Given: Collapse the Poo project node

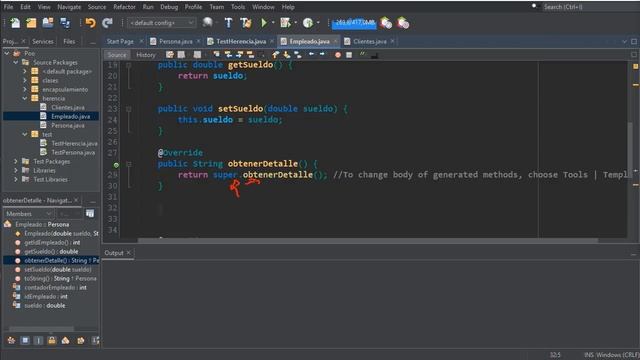Looking at the screenshot, I should pyautogui.click(x=7, y=53).
